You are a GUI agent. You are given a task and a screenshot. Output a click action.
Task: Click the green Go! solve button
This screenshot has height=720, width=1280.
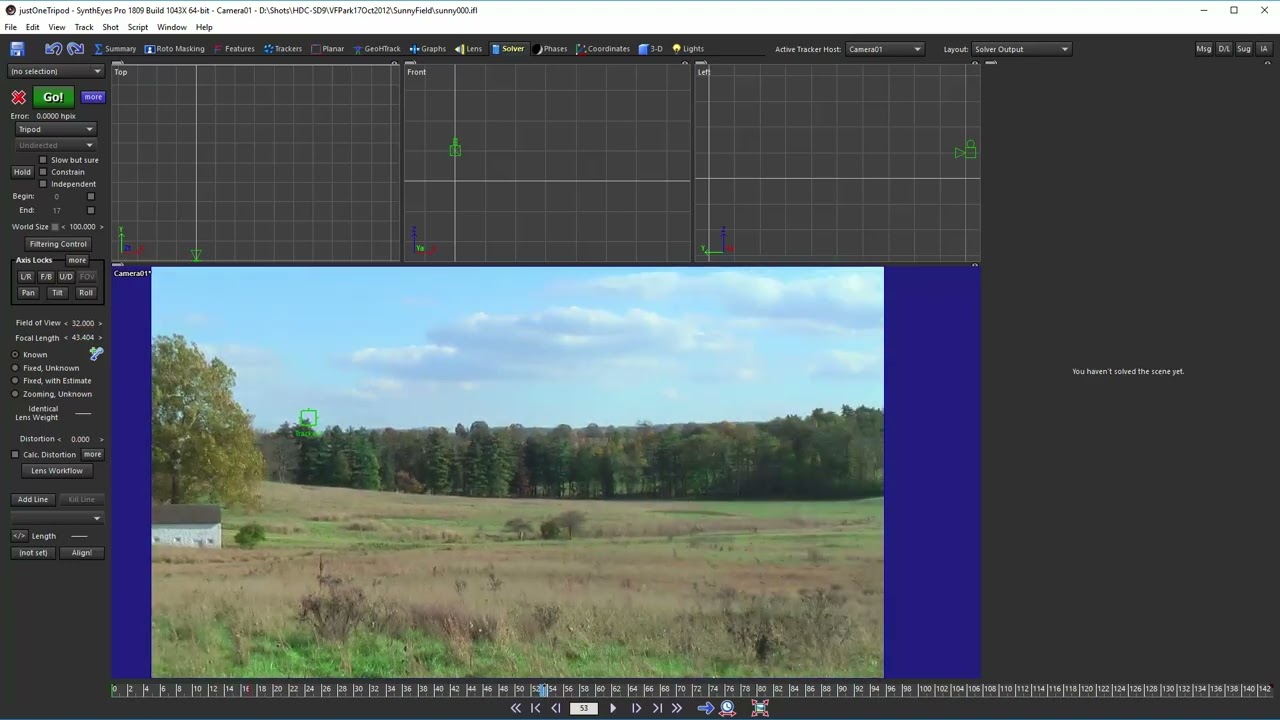point(53,97)
